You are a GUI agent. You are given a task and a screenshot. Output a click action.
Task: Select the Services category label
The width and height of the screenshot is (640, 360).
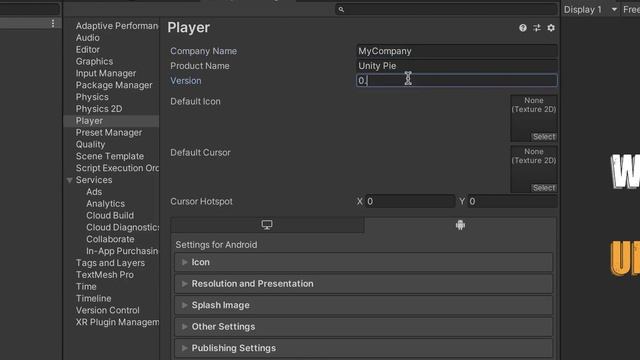coord(94,180)
